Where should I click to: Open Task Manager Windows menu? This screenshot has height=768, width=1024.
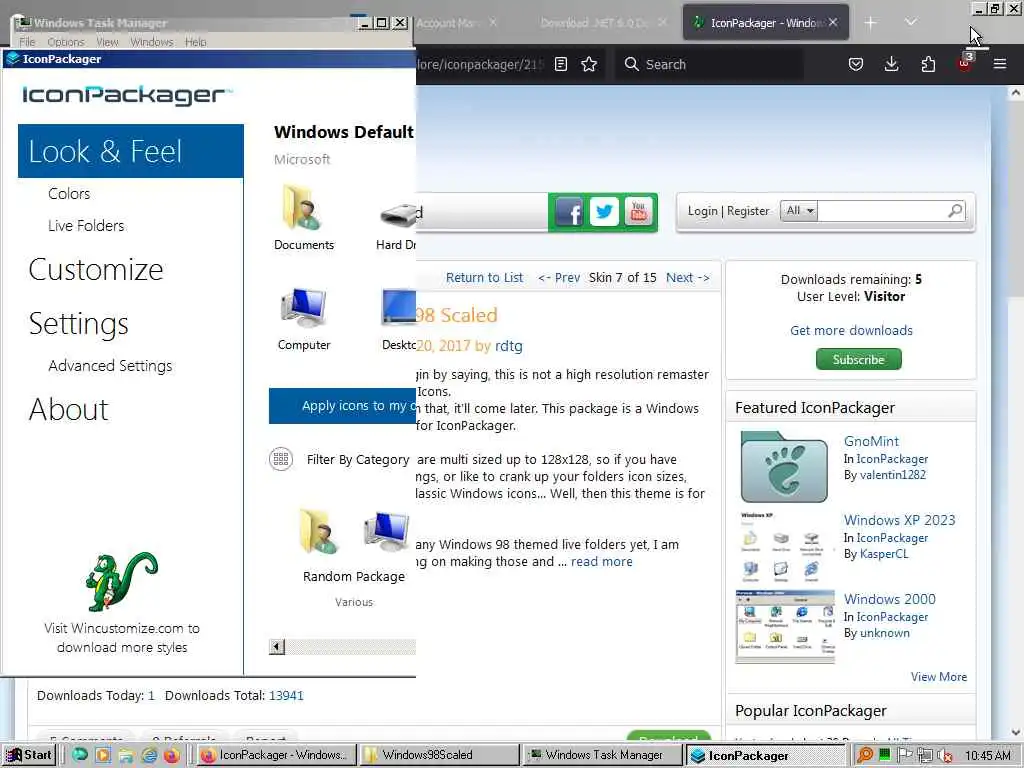pos(152,42)
